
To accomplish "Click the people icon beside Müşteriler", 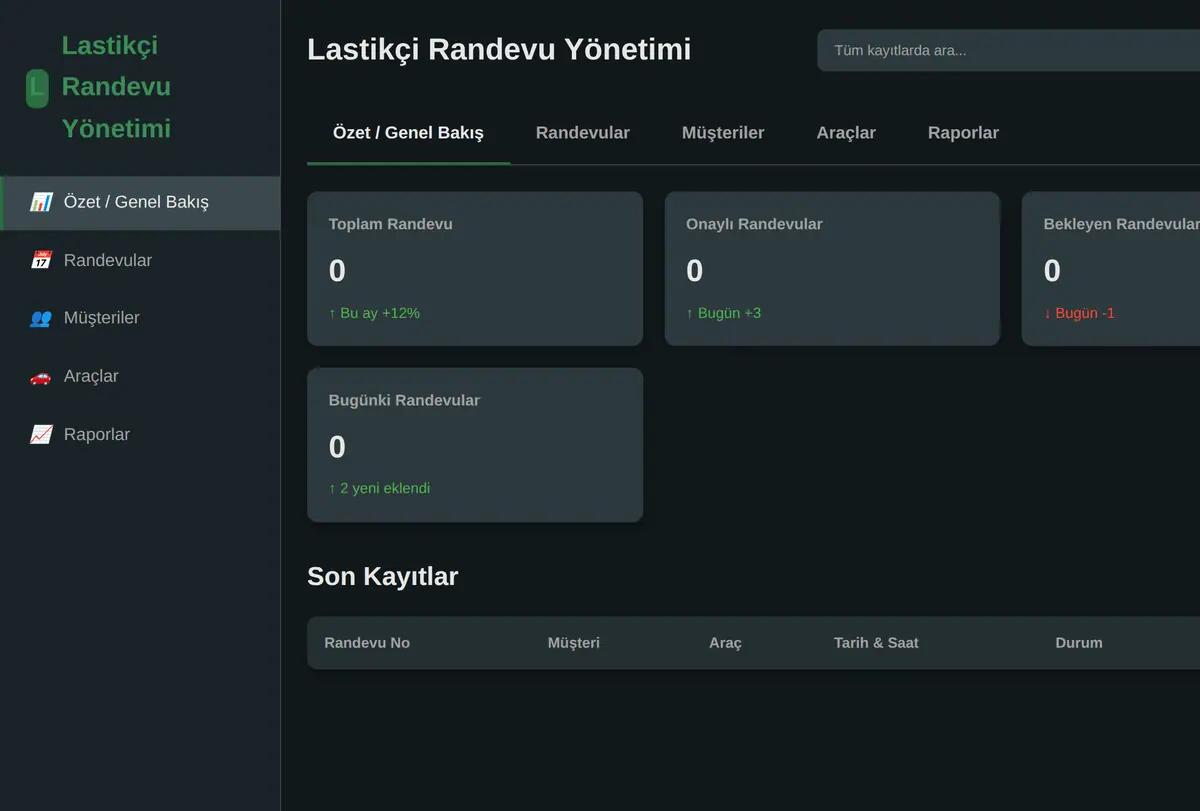I will tap(41, 318).
